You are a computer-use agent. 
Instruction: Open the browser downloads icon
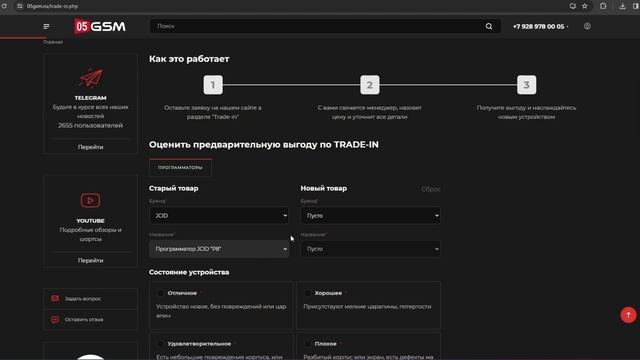622,6
